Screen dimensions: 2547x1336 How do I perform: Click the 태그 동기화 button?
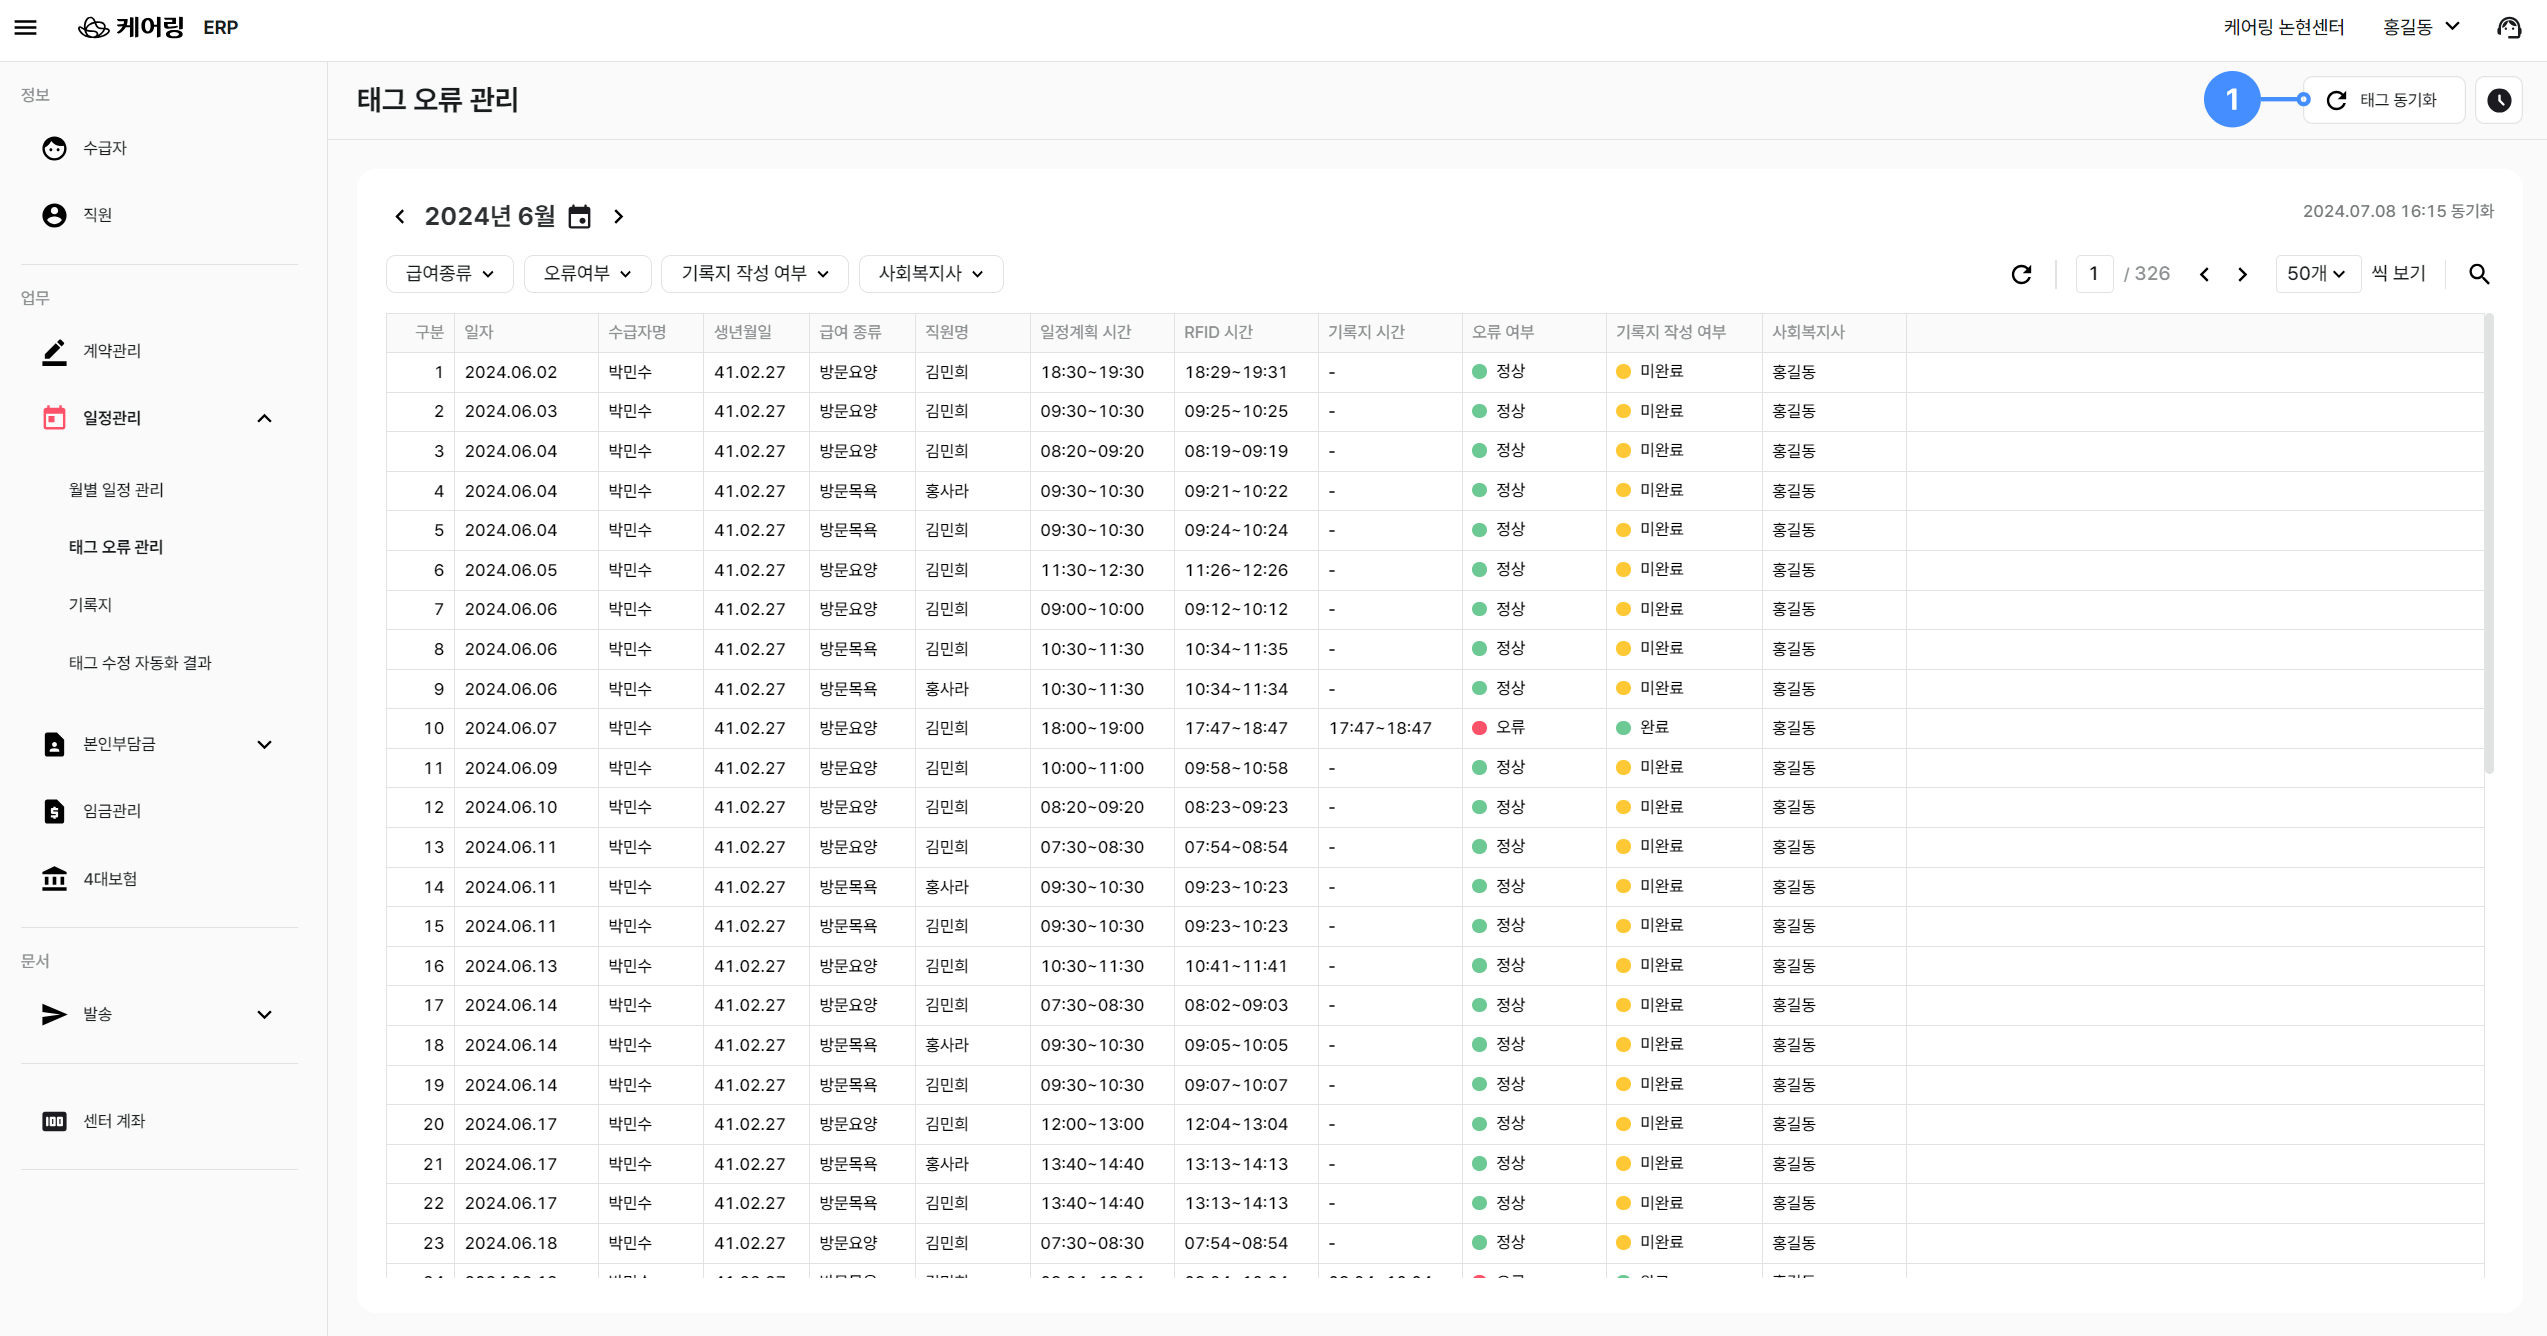coord(2384,100)
